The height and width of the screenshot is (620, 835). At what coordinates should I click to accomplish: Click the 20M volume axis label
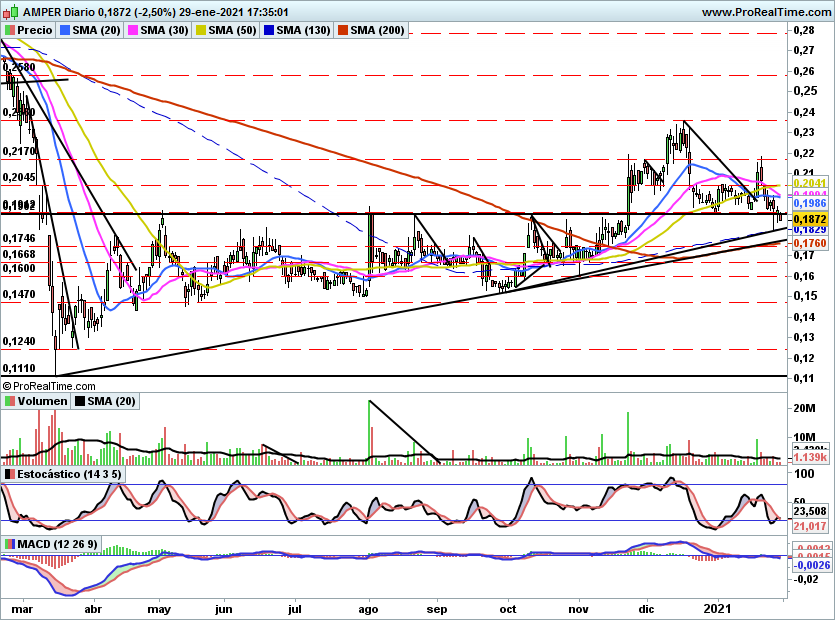pos(804,408)
